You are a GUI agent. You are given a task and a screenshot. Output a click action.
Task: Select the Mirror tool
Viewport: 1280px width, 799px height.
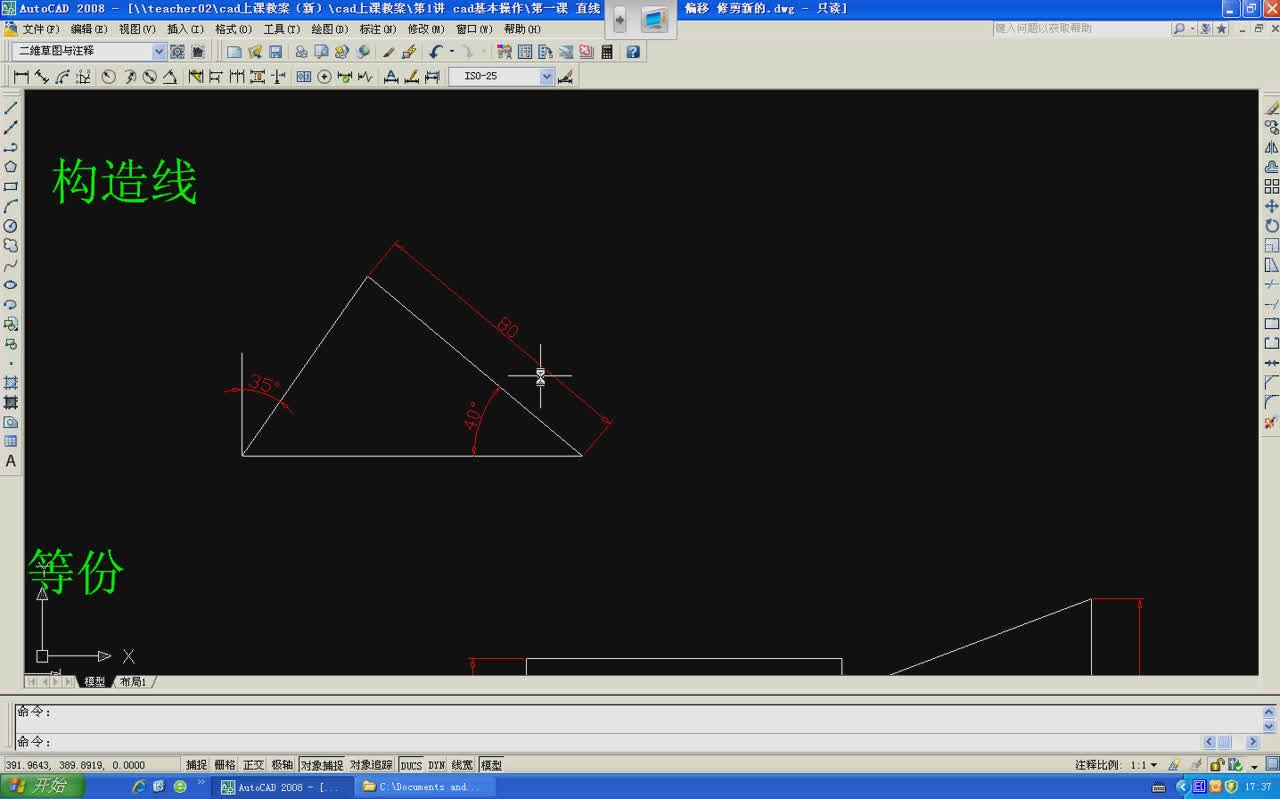1272,147
